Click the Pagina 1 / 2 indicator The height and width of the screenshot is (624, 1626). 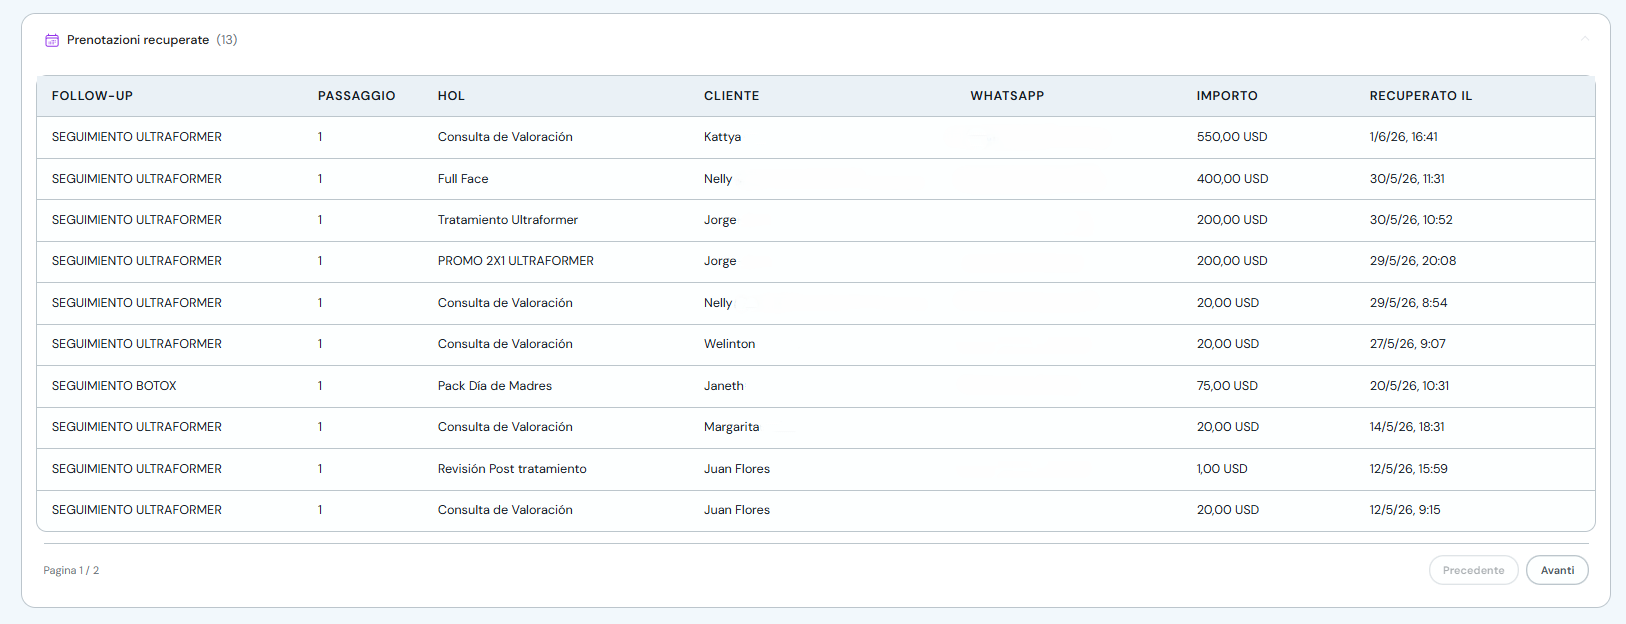pyautogui.click(x=71, y=570)
